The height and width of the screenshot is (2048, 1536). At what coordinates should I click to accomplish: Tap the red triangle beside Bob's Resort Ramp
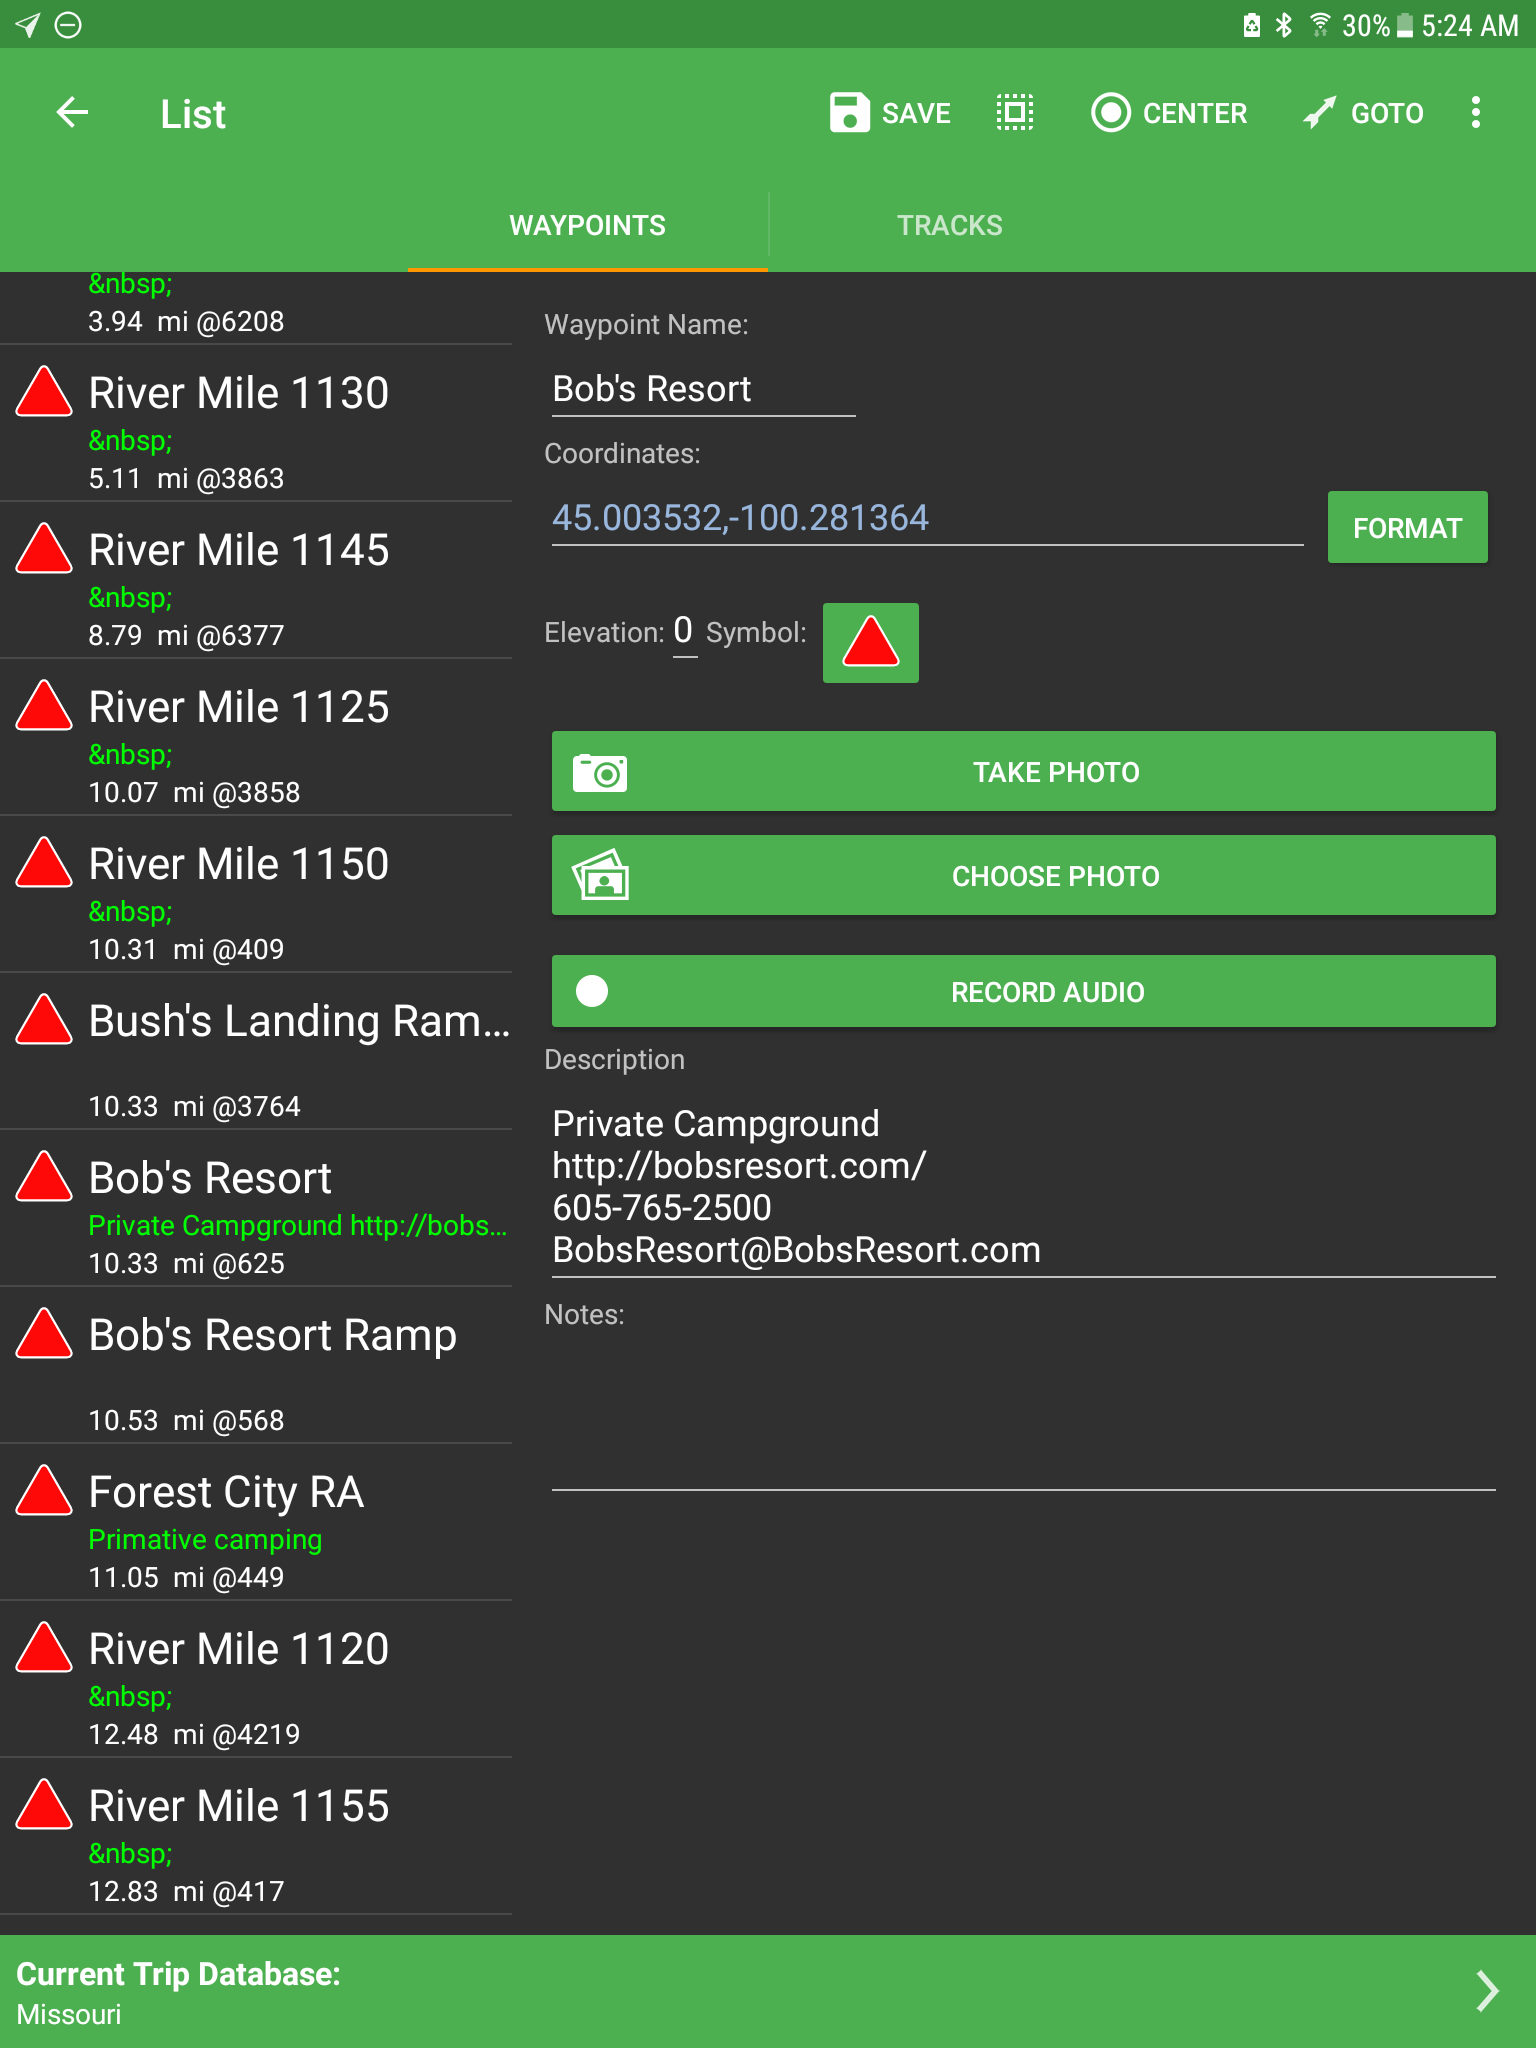point(44,1334)
